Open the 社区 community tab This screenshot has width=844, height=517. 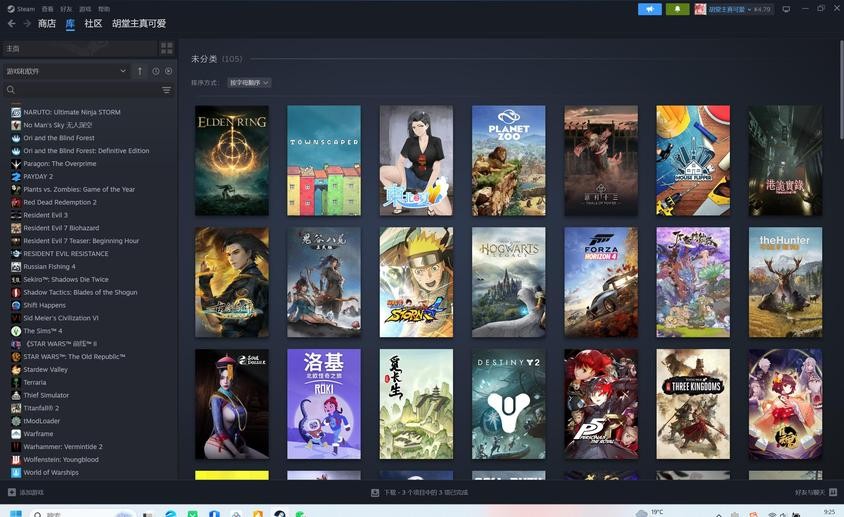[x=93, y=24]
